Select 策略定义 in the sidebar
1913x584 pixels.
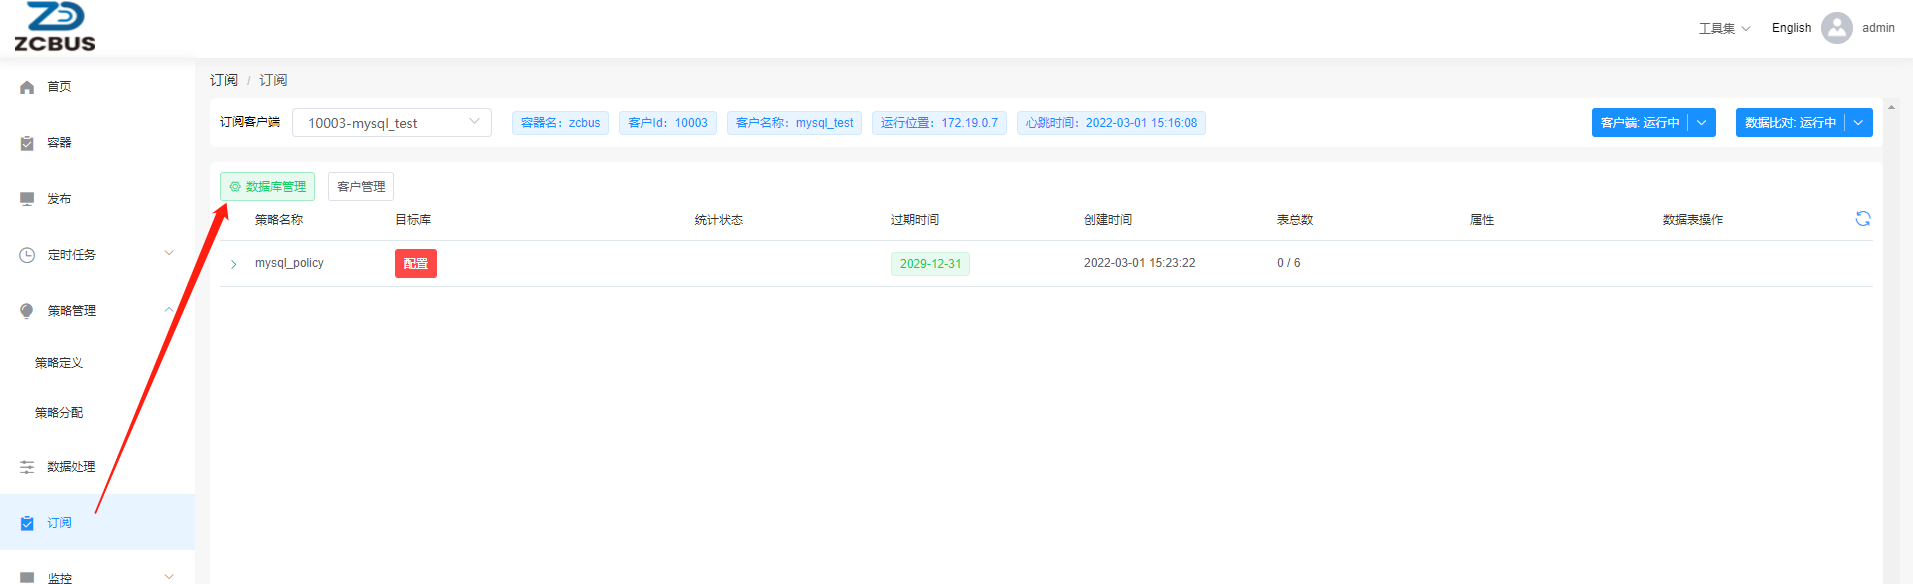[x=59, y=363]
